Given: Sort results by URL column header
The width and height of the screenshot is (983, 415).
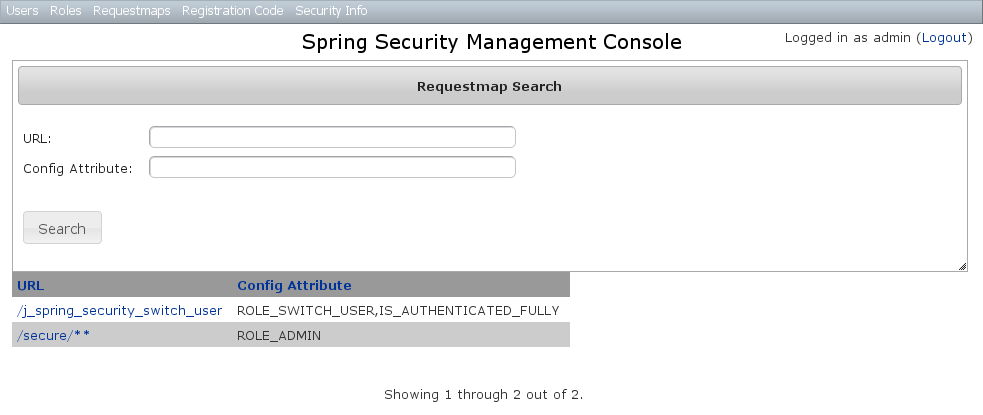Looking at the screenshot, I should (31, 285).
